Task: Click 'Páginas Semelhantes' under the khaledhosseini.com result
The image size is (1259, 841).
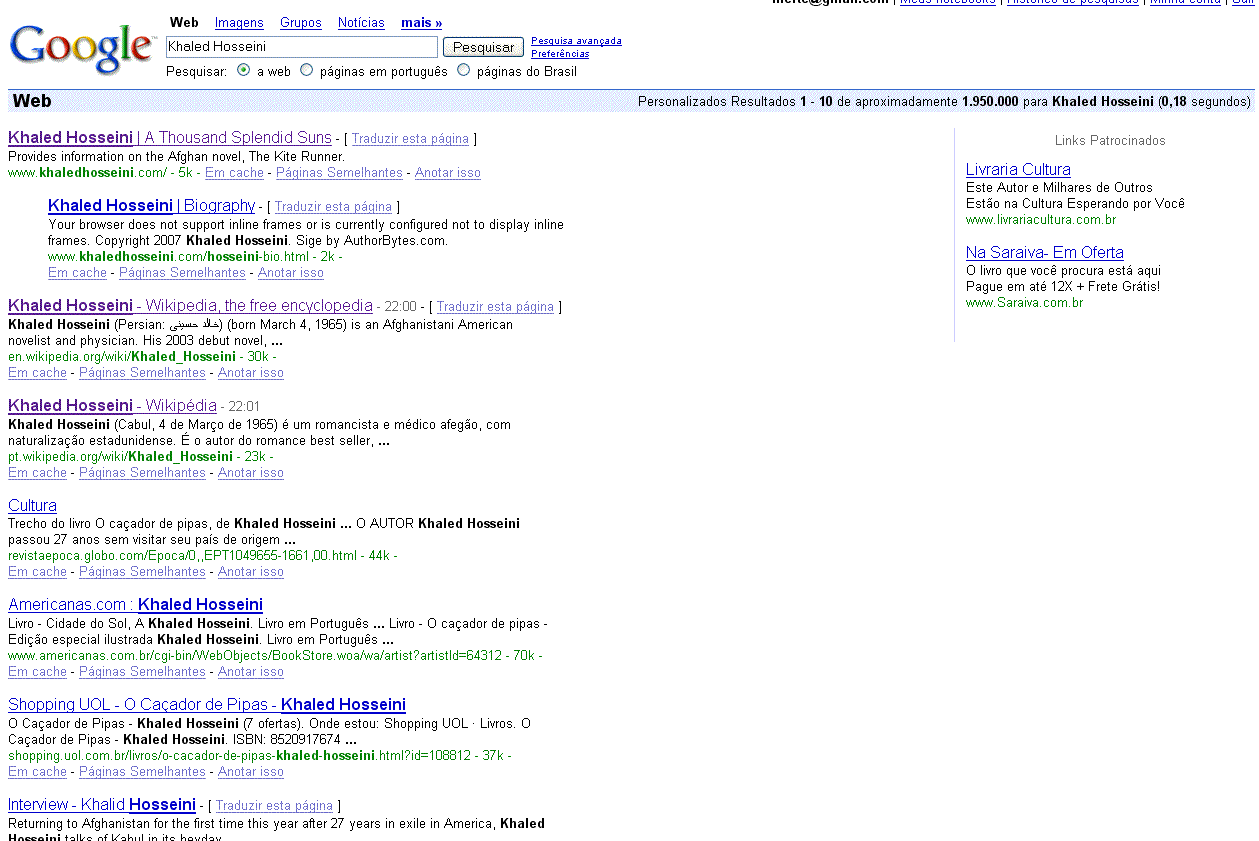Action: [x=339, y=173]
